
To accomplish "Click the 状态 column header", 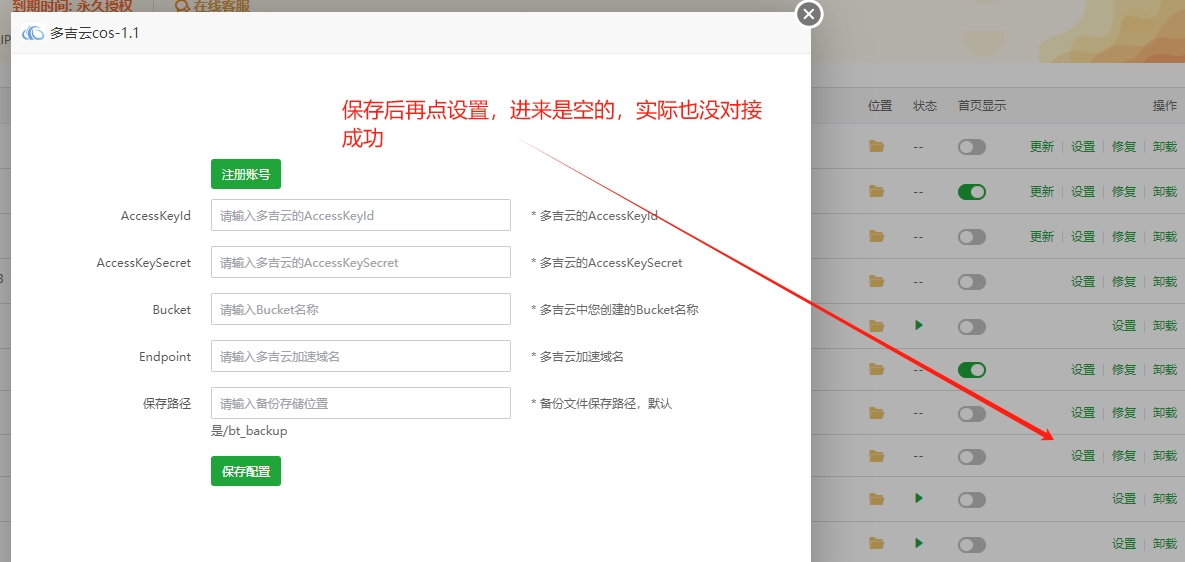I will pyautogui.click(x=925, y=106).
